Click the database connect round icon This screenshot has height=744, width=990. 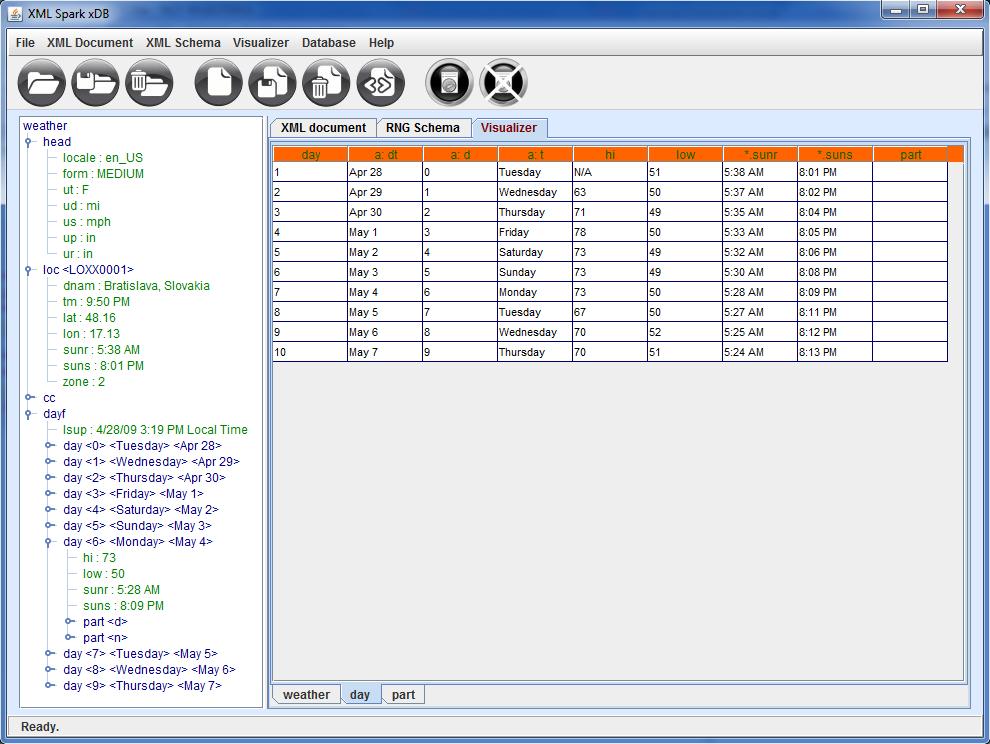click(449, 83)
